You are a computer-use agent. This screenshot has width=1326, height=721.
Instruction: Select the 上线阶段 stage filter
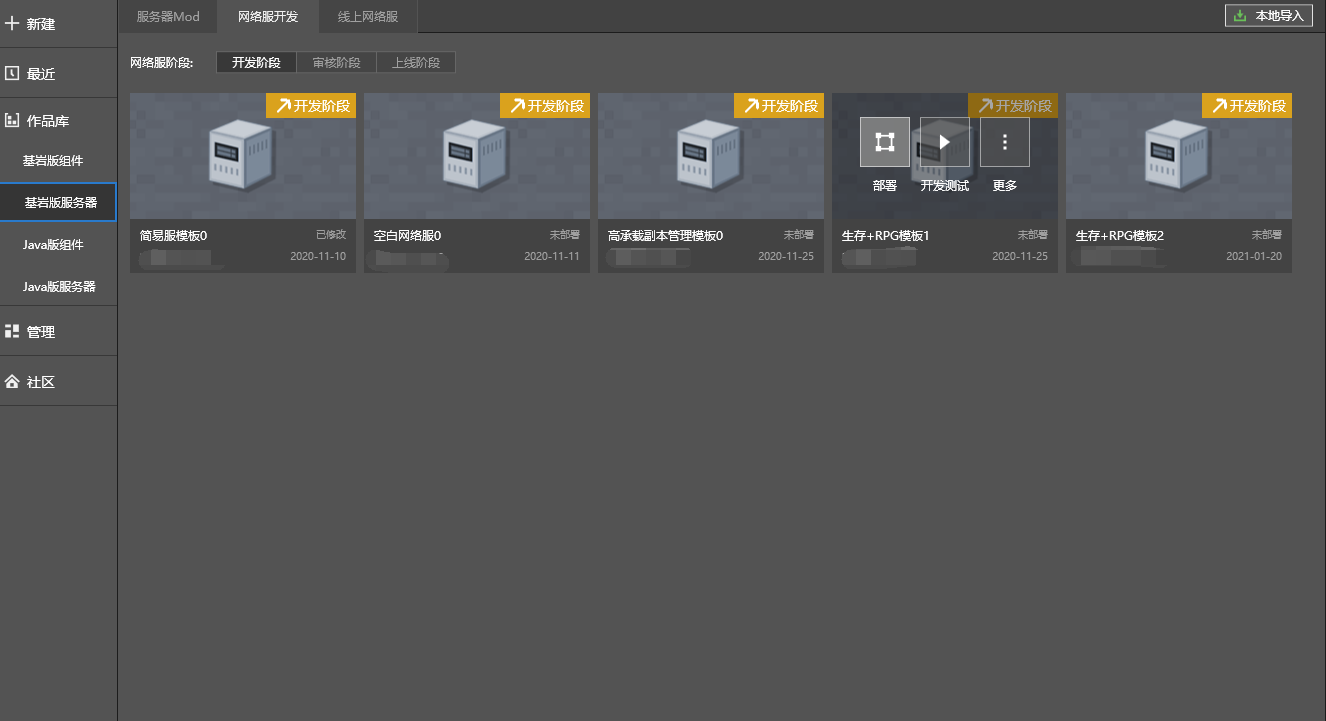pos(416,62)
